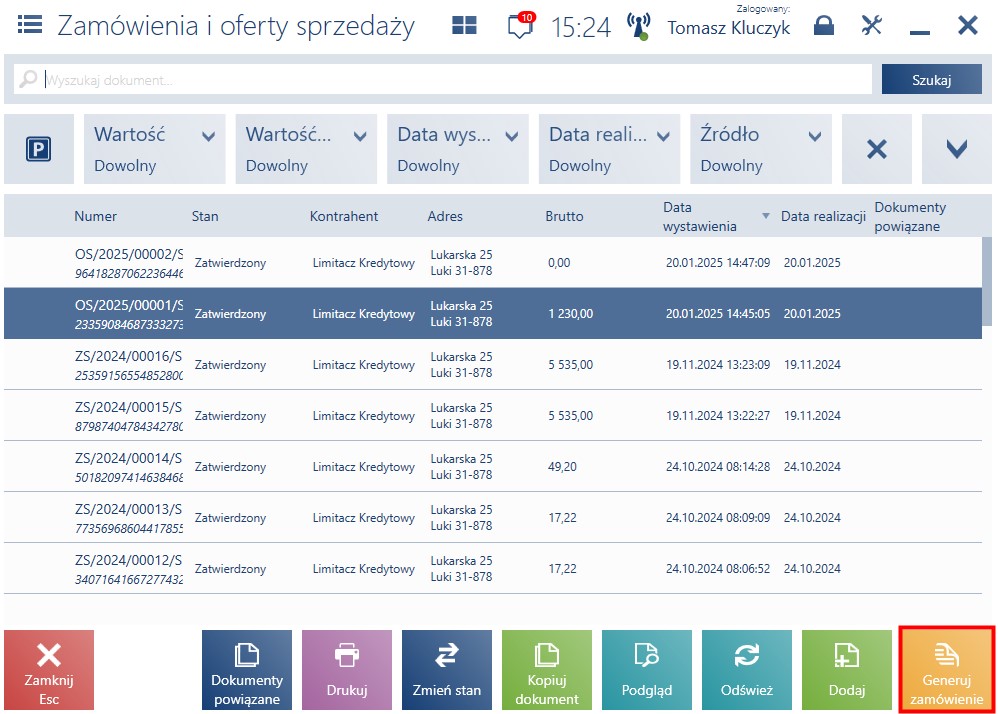Expand more filters with the chevron button

[x=956, y=150]
